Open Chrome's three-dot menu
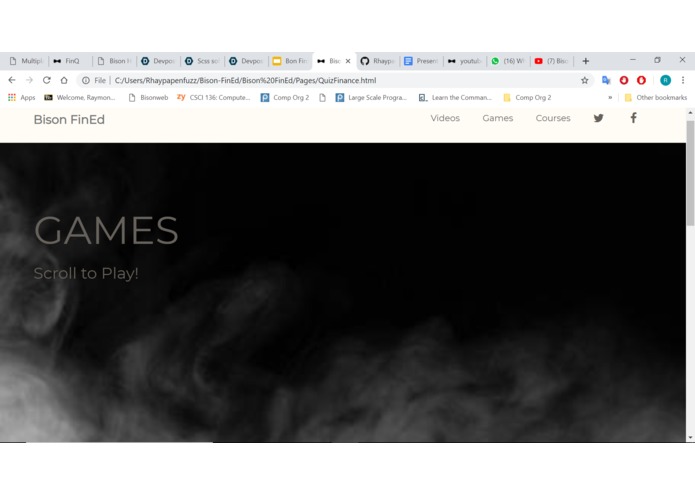 click(x=683, y=80)
